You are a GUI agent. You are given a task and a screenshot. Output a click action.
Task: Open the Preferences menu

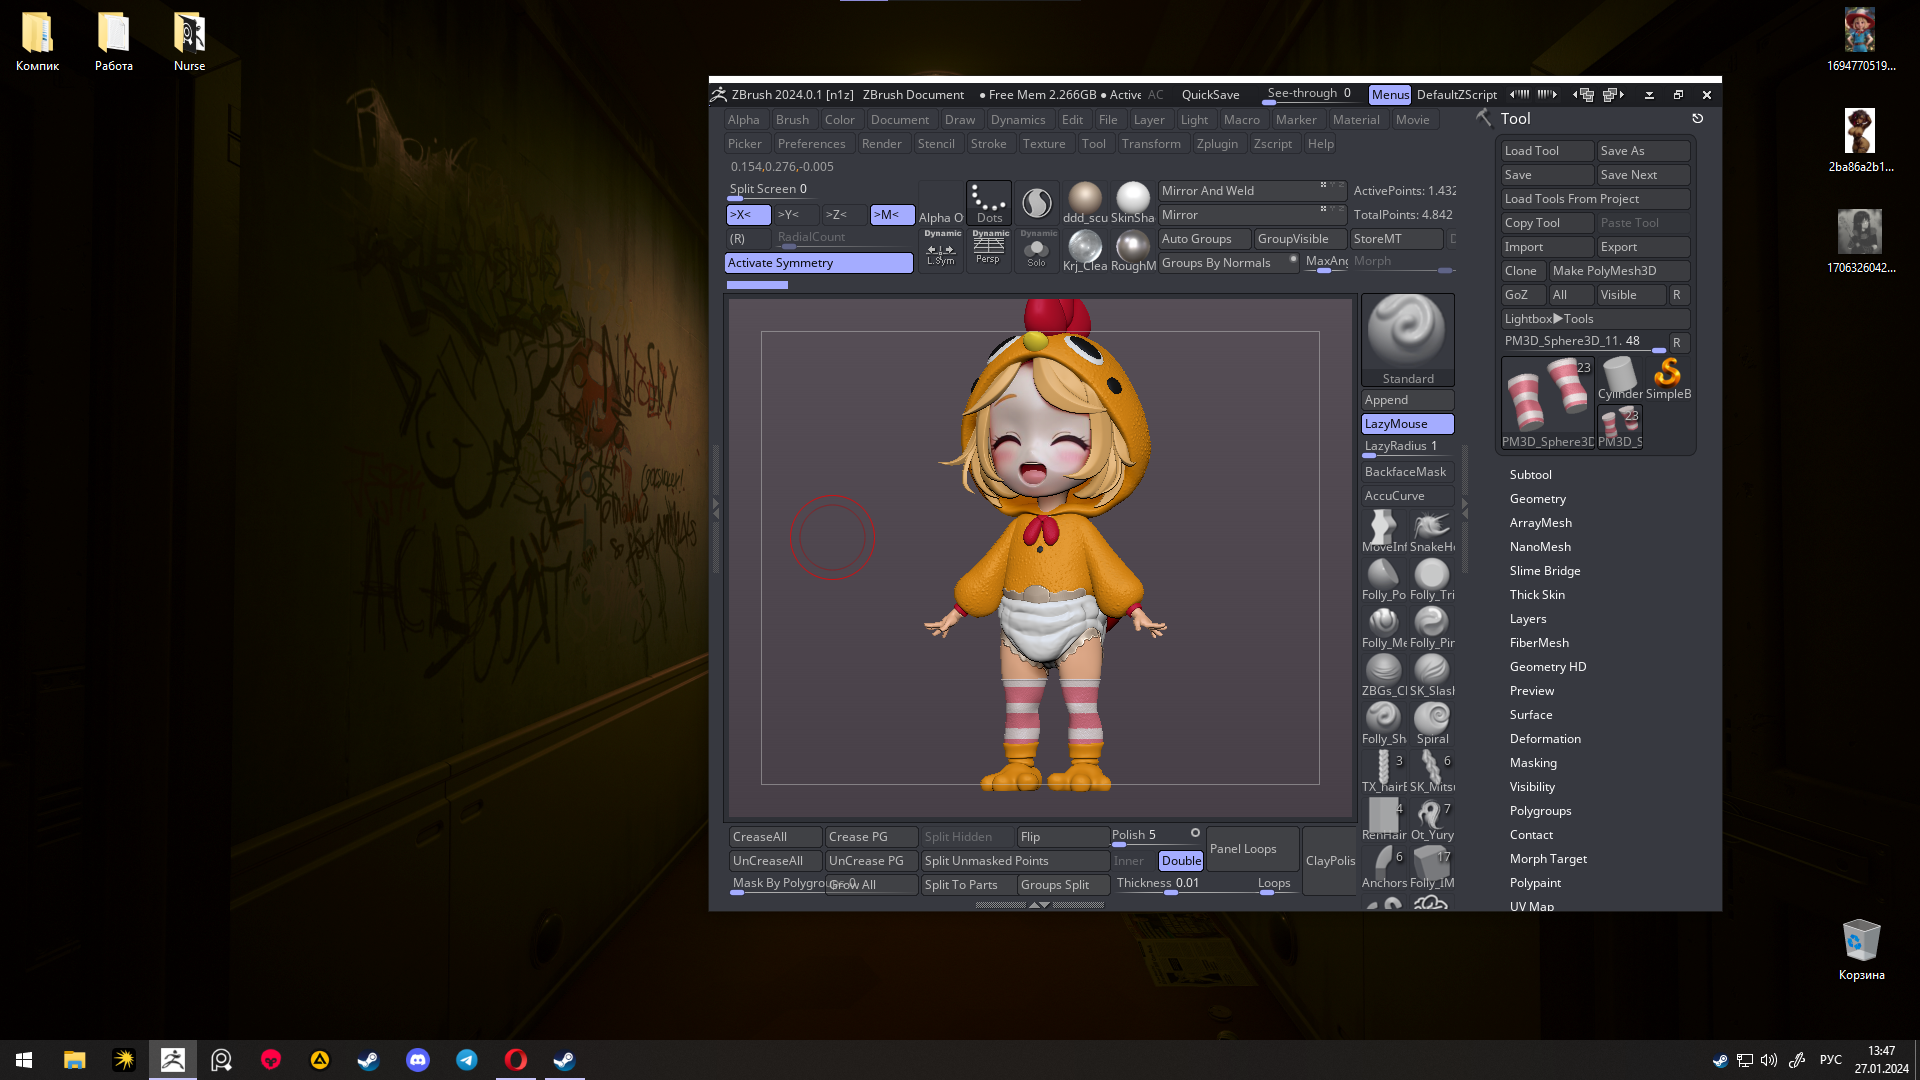811,144
